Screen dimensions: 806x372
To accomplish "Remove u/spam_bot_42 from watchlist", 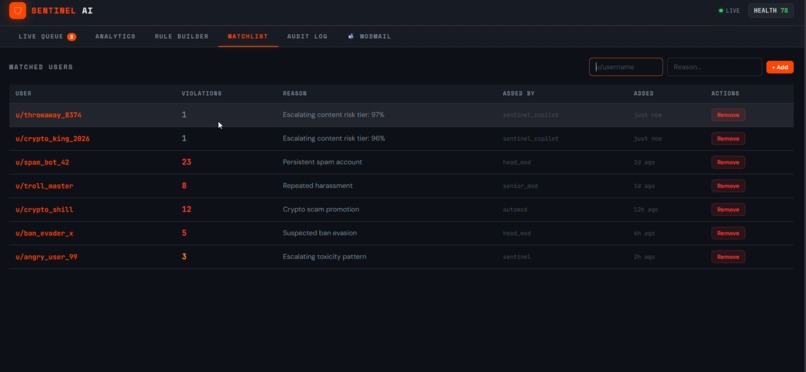I will pyautogui.click(x=728, y=162).
